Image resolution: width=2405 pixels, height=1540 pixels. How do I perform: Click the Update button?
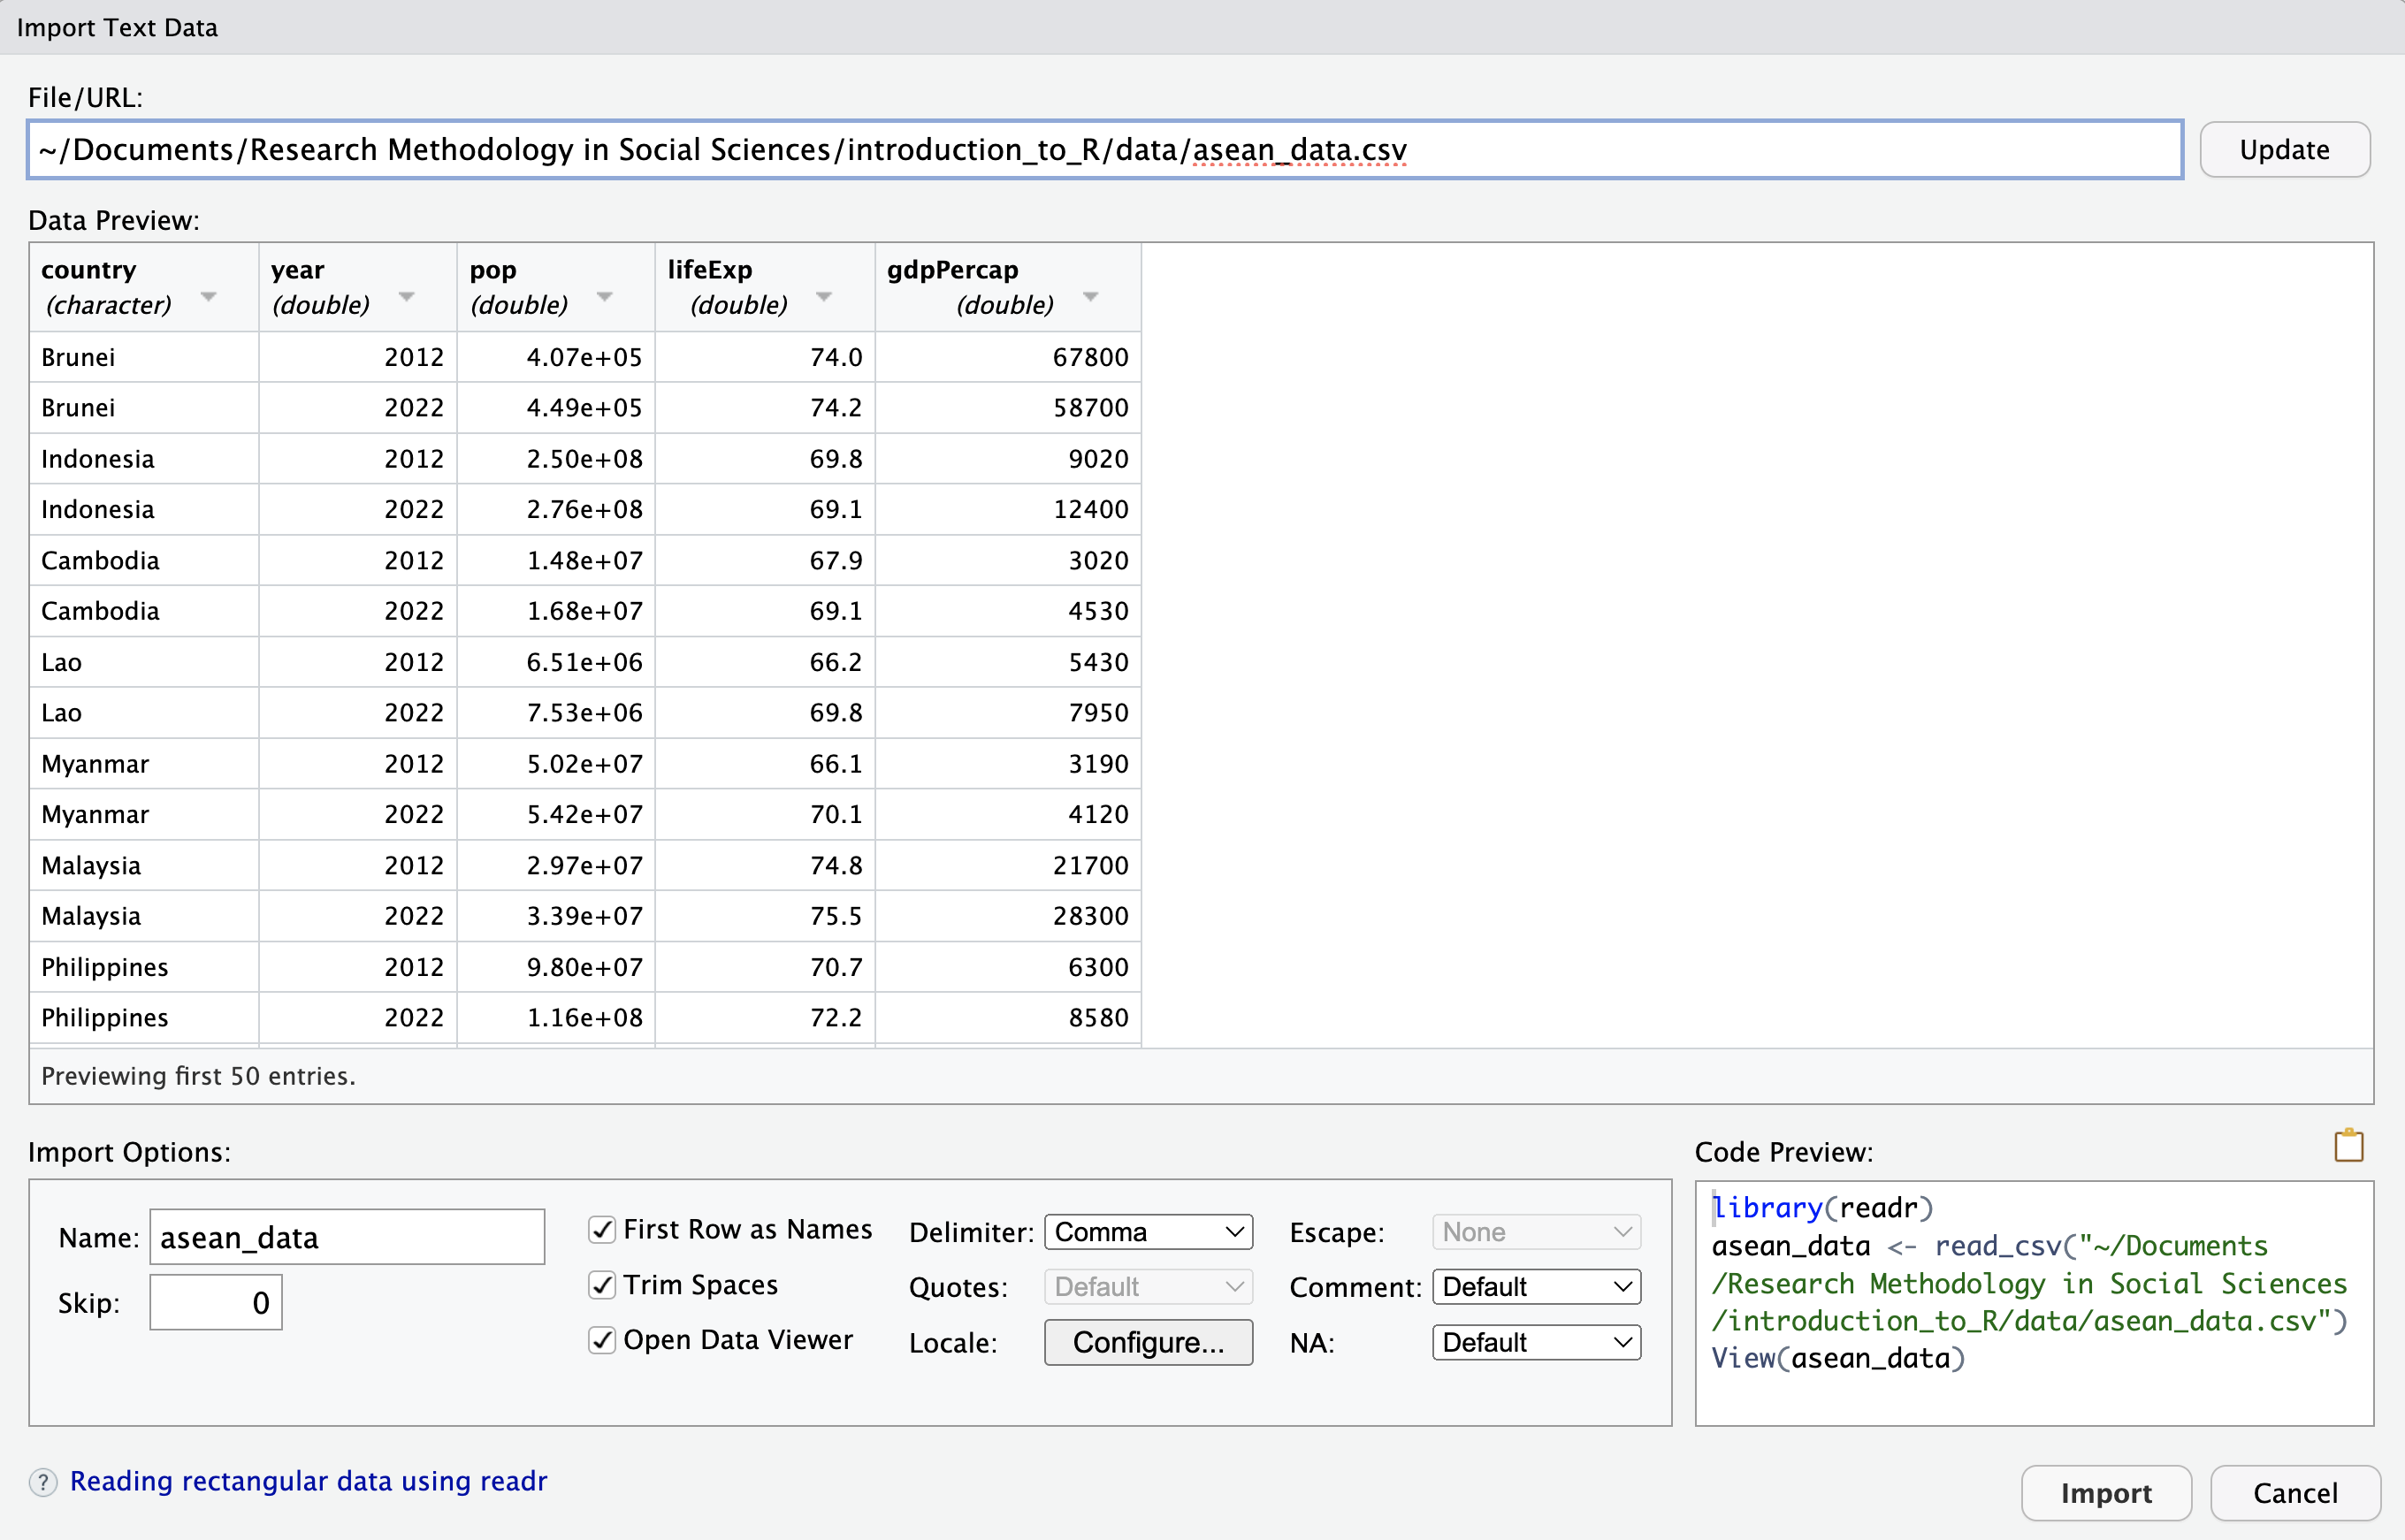(x=2284, y=150)
